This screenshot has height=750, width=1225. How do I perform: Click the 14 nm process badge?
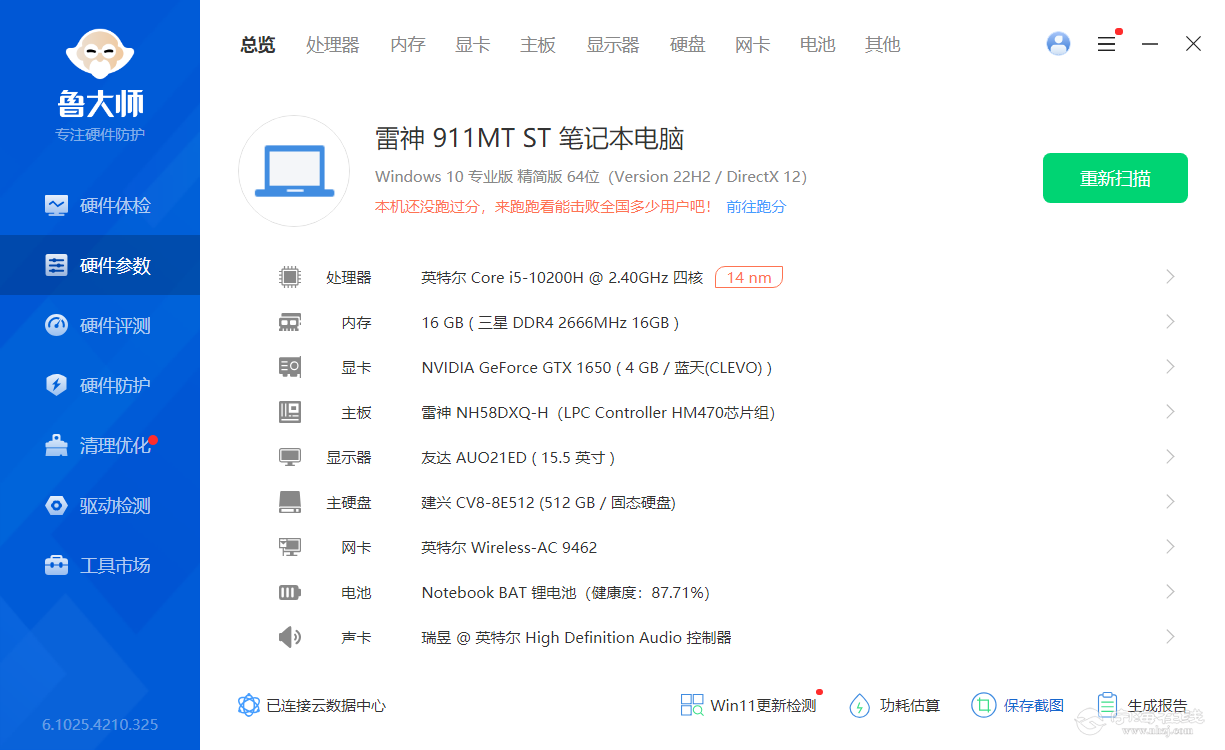coord(748,277)
